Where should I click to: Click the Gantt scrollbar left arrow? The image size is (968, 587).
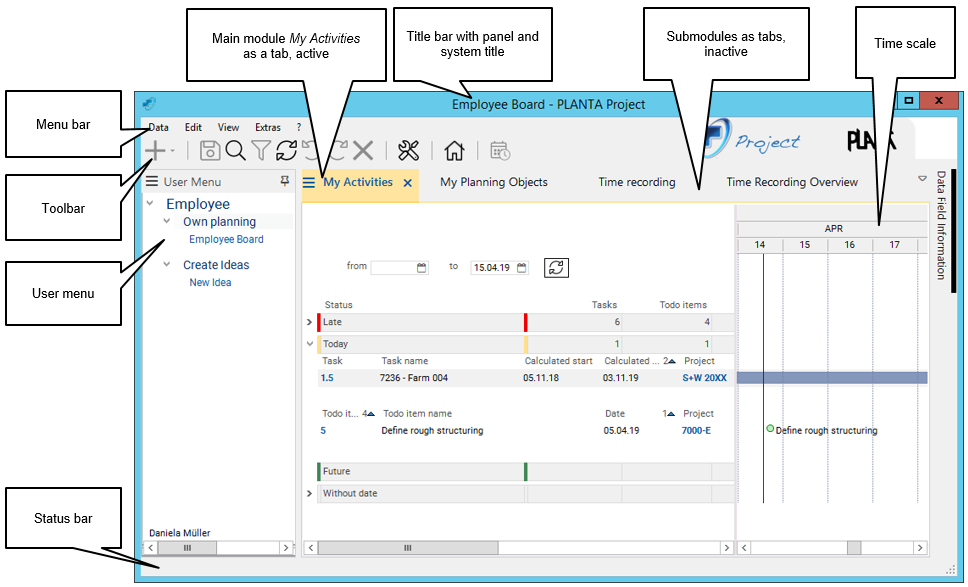pyautogui.click(x=744, y=547)
